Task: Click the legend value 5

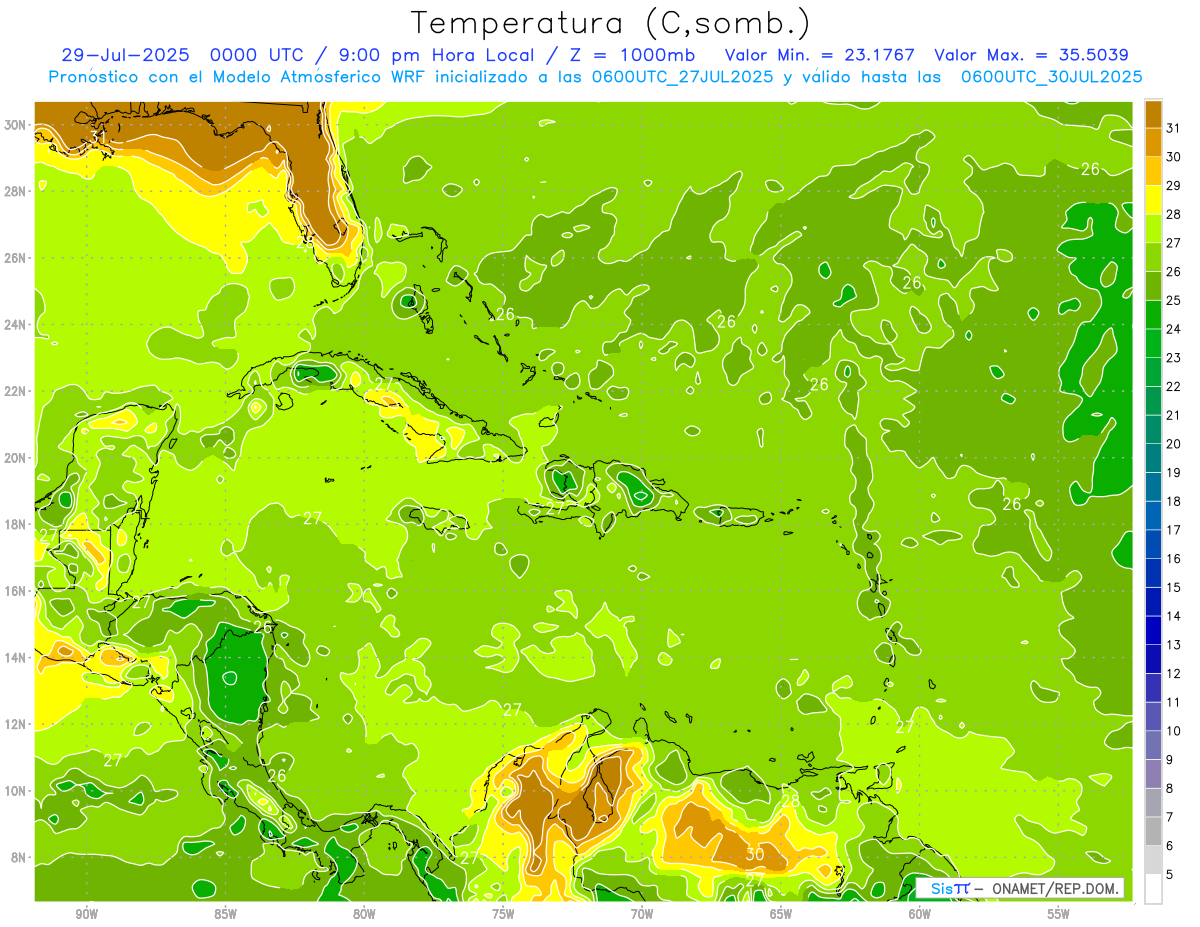Action: tap(1171, 874)
